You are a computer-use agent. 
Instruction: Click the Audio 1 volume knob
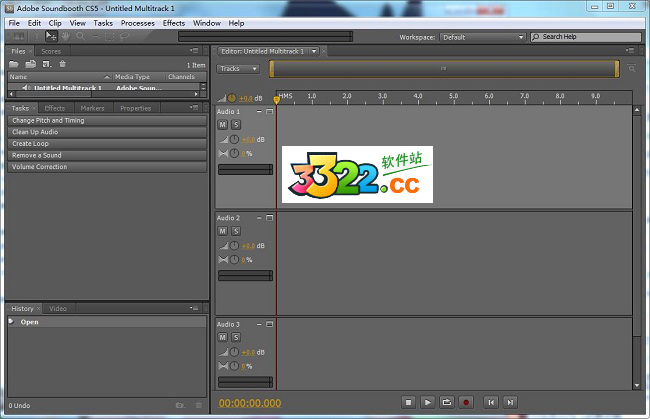click(x=234, y=140)
